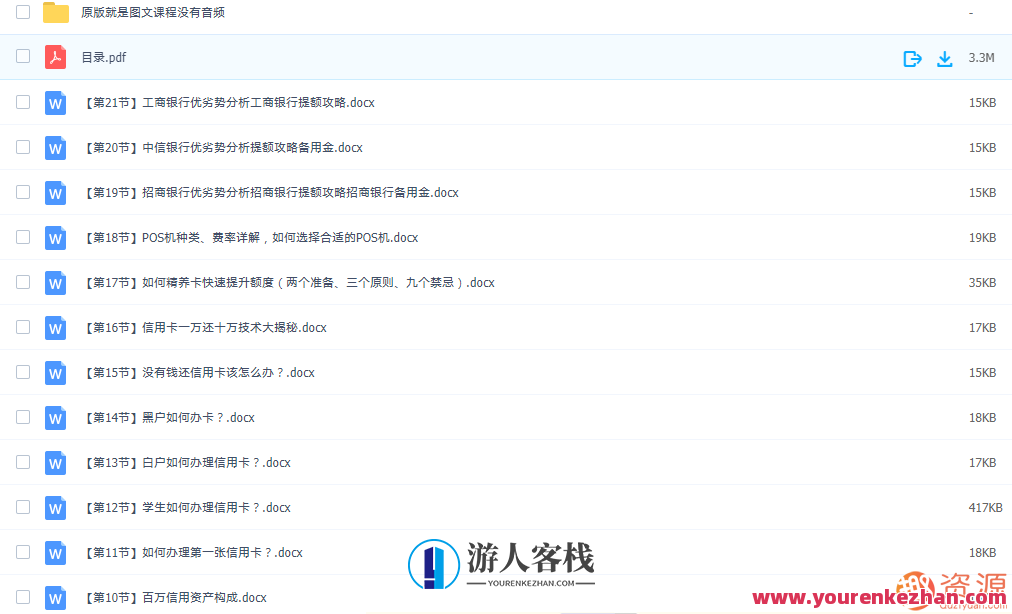The image size is (1012, 614).
Task: Check the checkbox for the 第17节 document
Action: click(x=22, y=282)
